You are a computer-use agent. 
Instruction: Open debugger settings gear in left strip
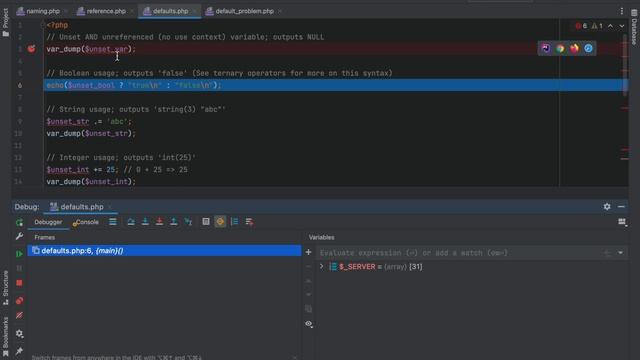coord(19,333)
